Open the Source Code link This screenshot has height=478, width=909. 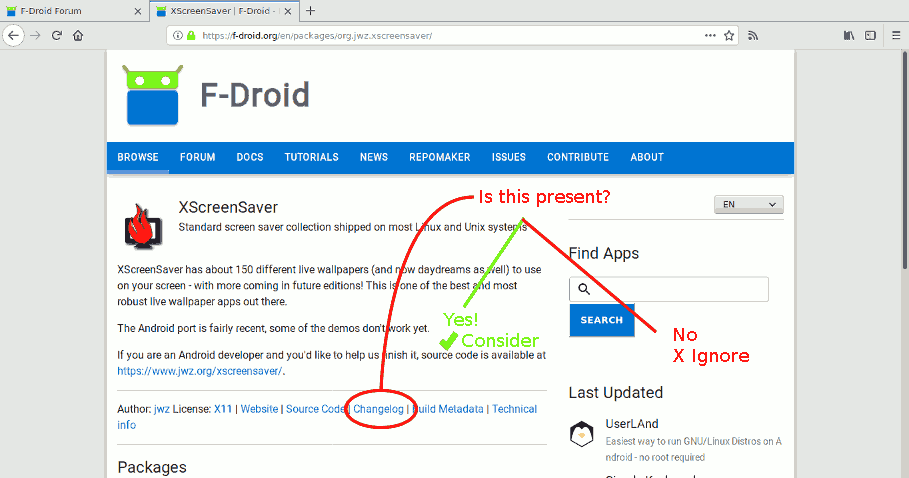click(315, 409)
